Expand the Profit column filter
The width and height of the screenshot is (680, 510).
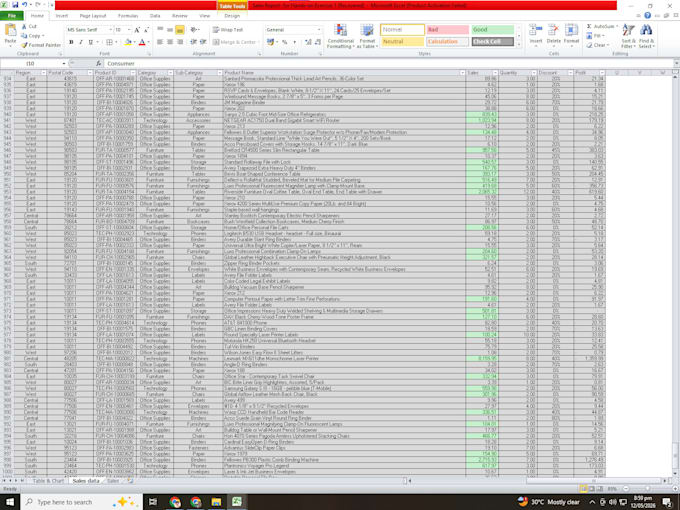click(x=602, y=73)
